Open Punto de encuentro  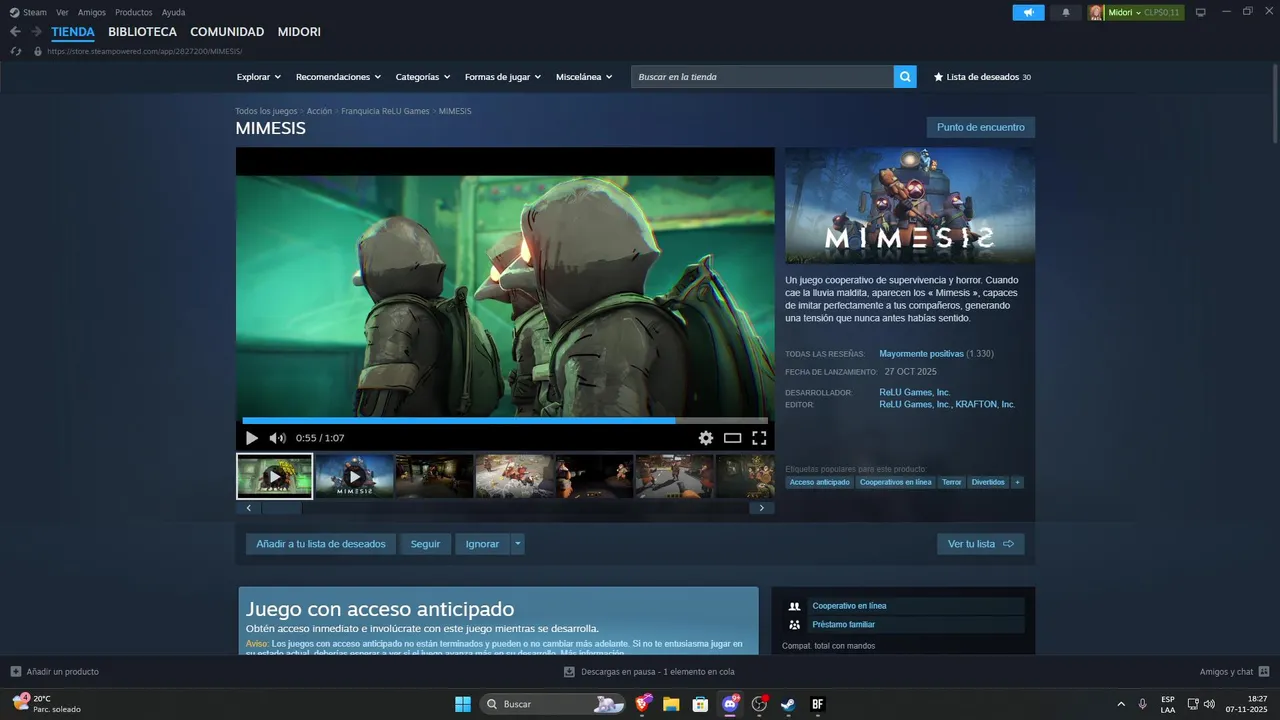click(981, 128)
